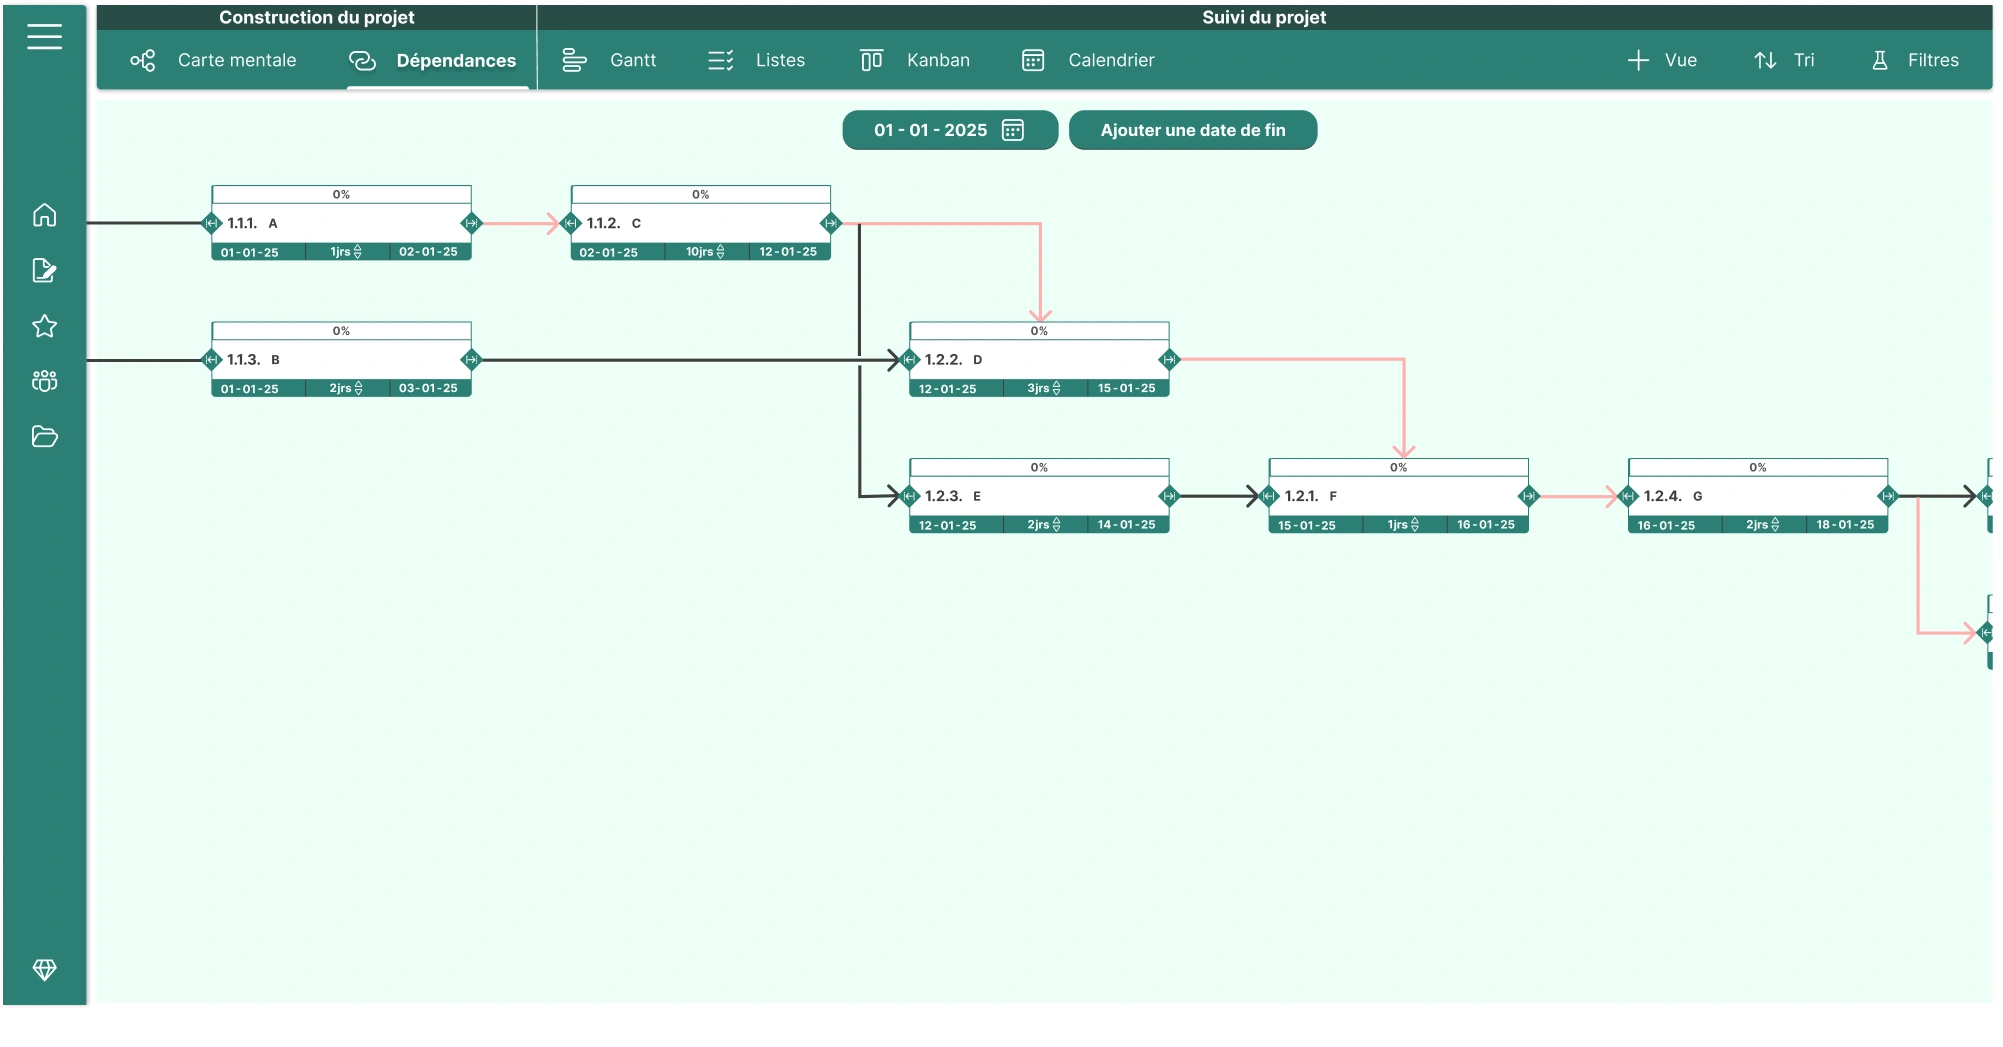Click output connector of task 1.1.1. A
Viewport: 2003px width, 1047px height.
coord(471,223)
